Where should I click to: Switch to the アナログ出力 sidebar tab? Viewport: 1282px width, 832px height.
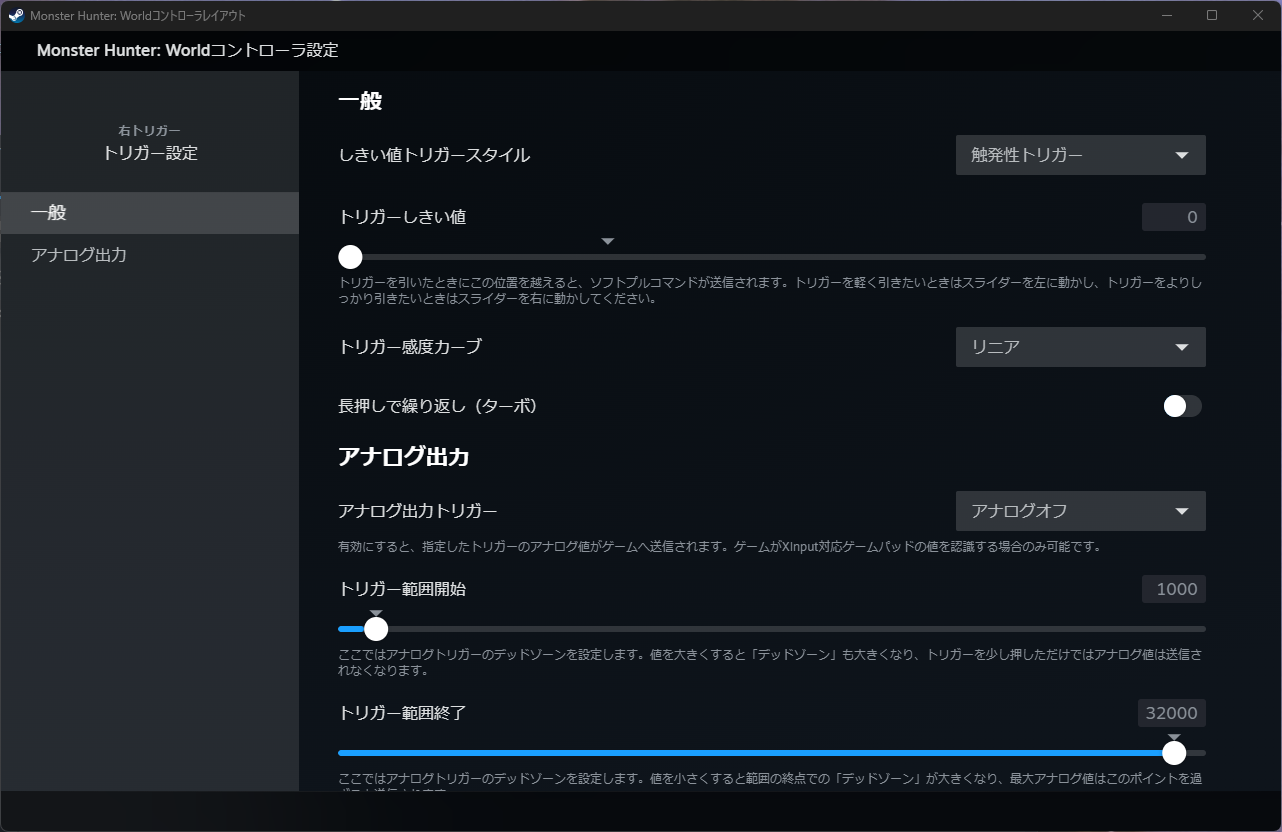[150, 255]
